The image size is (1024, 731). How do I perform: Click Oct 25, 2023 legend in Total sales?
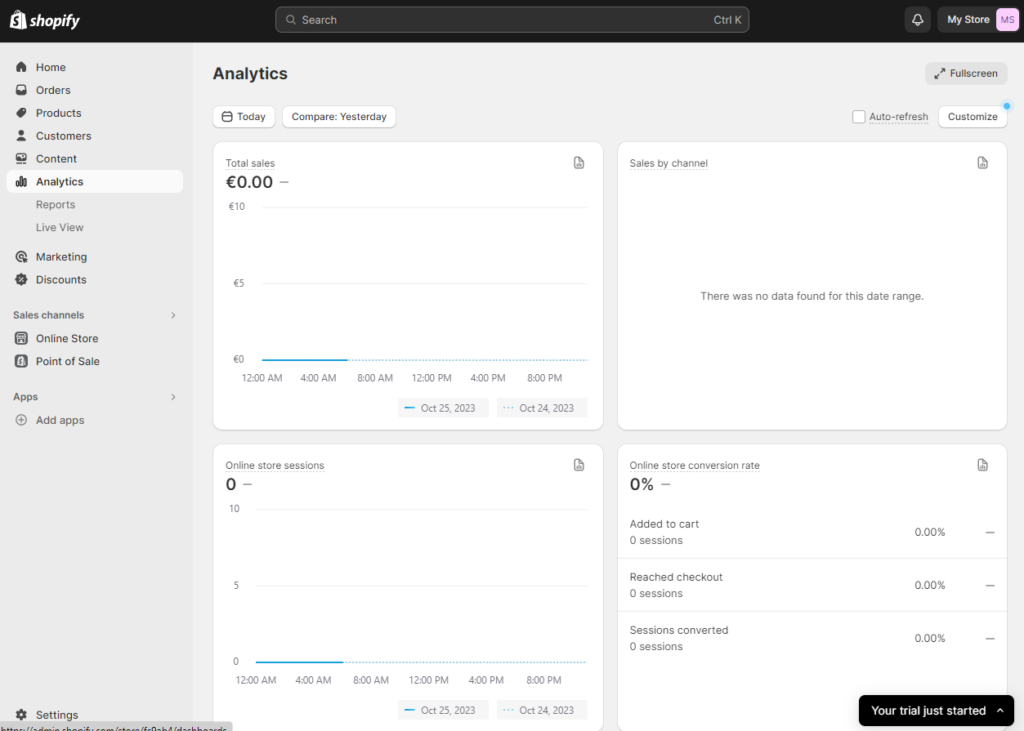(443, 408)
